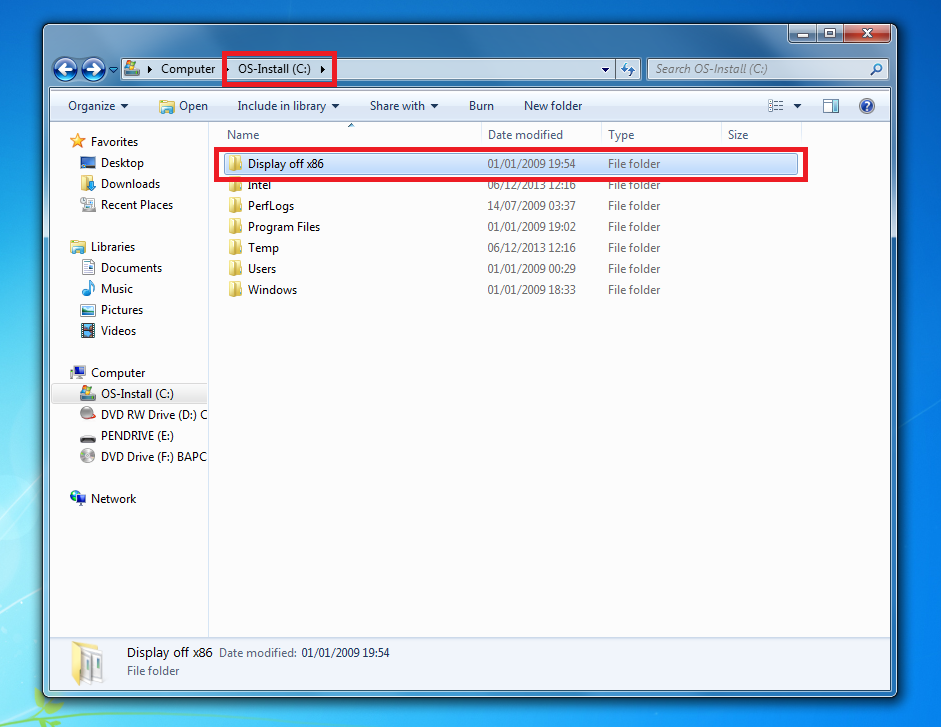Click the New folder button
The image size is (941, 727).
tap(552, 106)
